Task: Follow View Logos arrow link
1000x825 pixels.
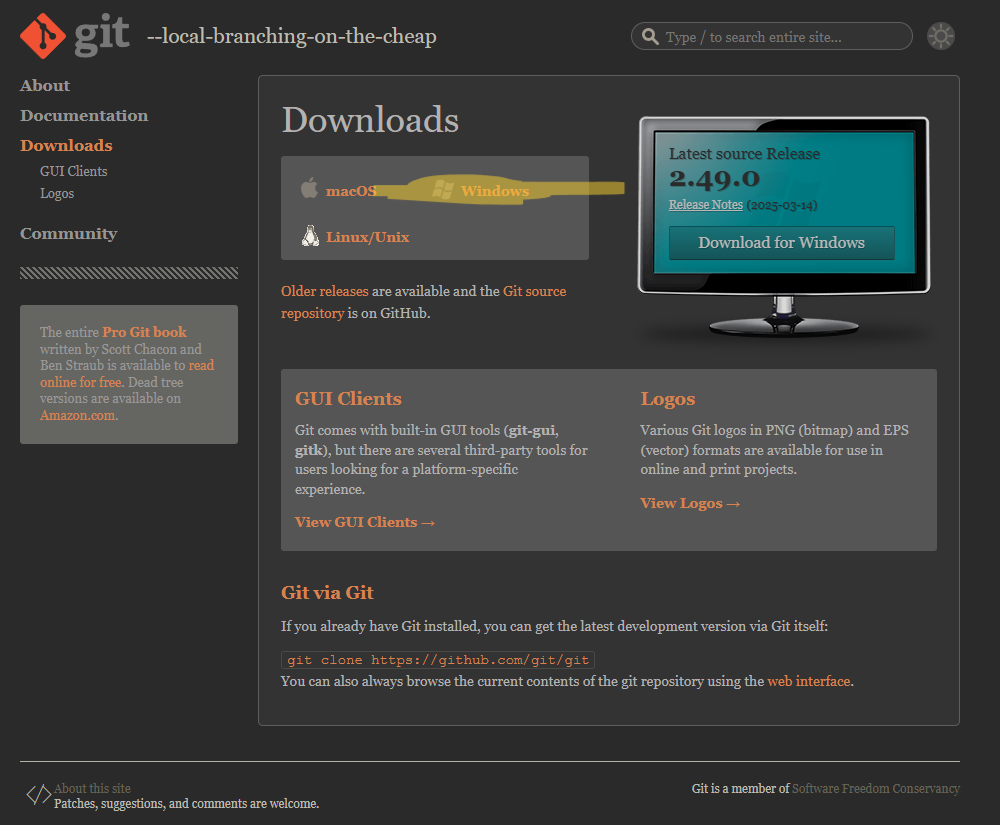Action: click(x=690, y=503)
